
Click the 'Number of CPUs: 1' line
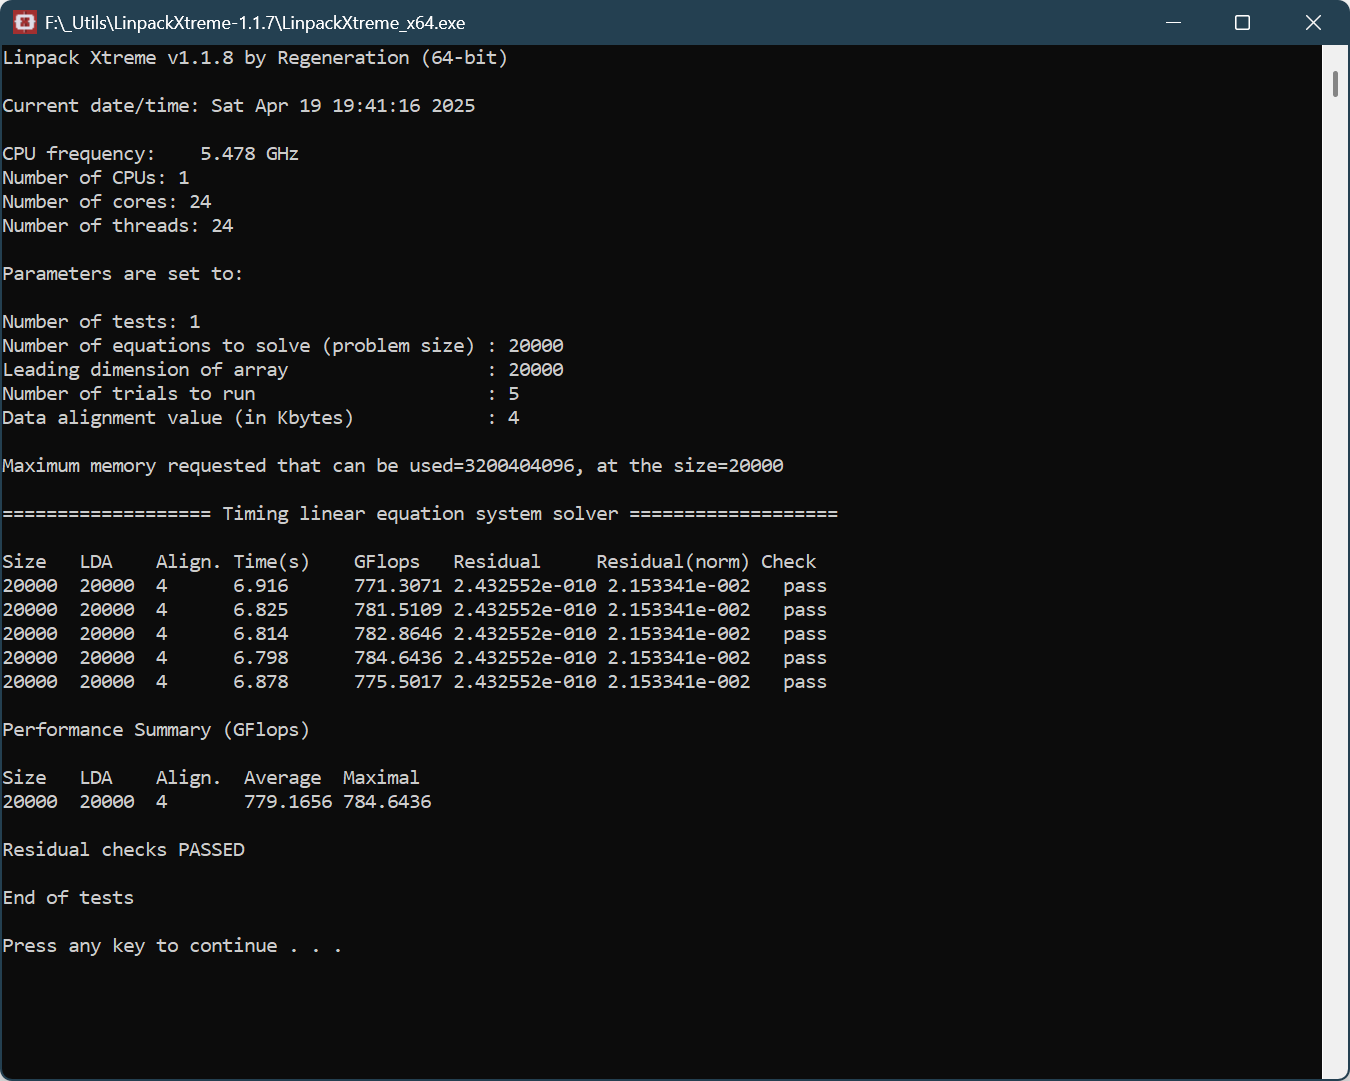pos(96,178)
